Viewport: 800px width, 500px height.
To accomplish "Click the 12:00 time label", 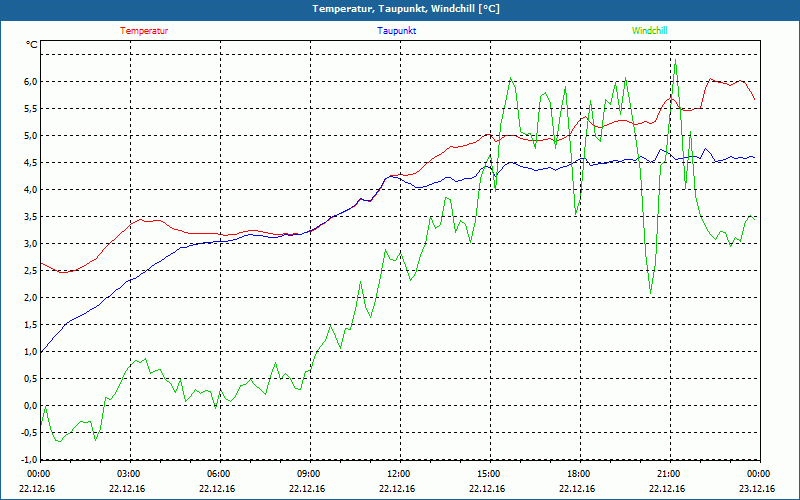I will coord(397,474).
